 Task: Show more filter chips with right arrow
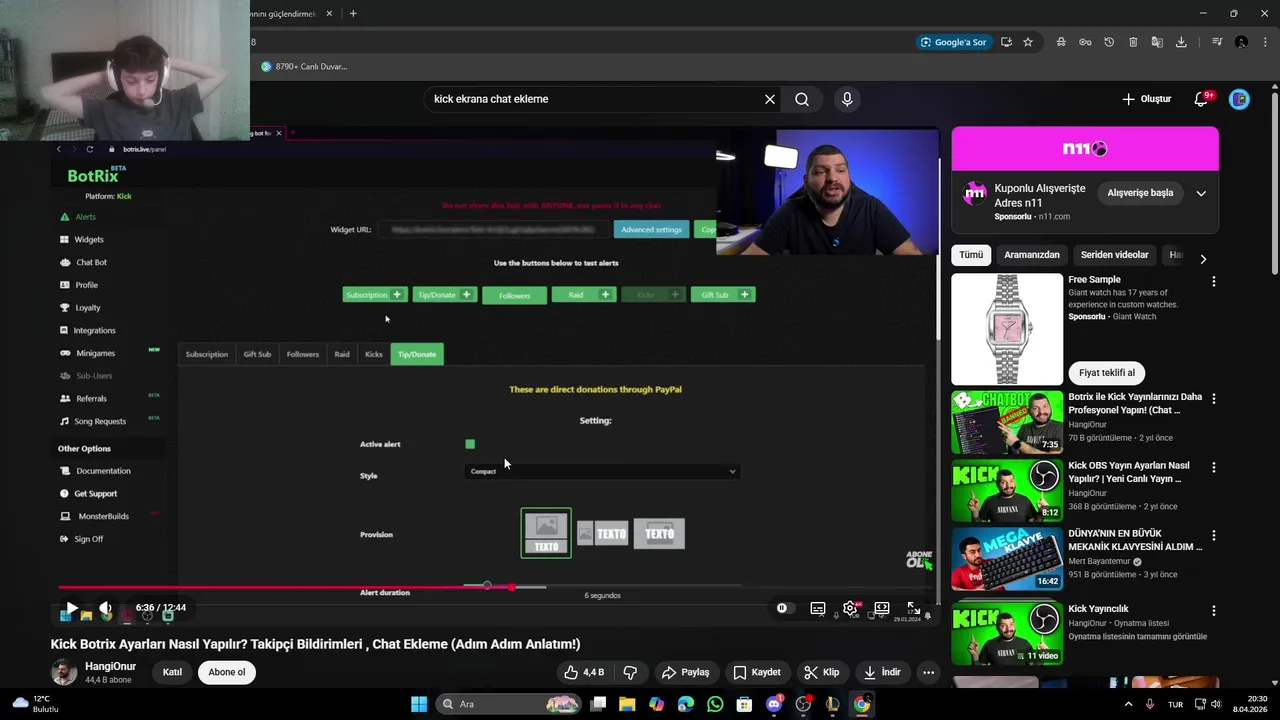coord(1203,259)
